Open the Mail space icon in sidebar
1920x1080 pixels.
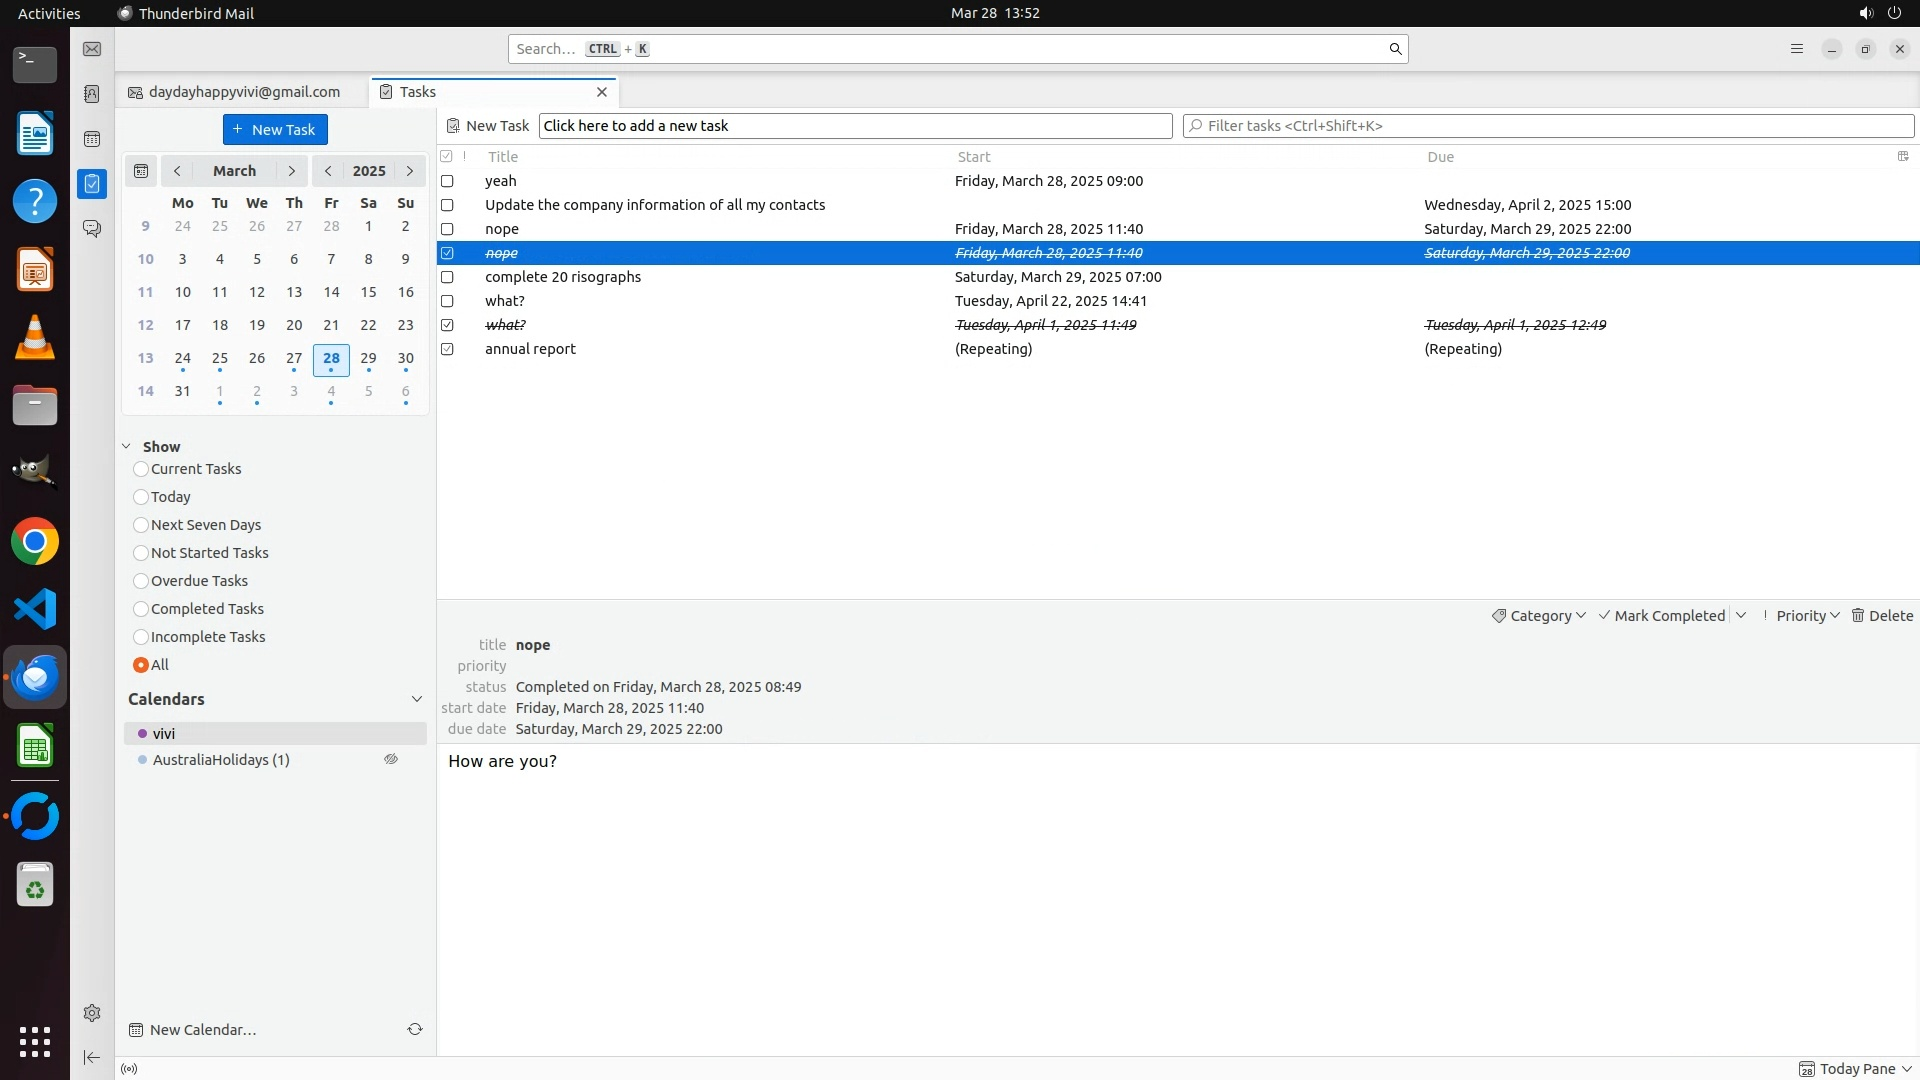[x=92, y=49]
